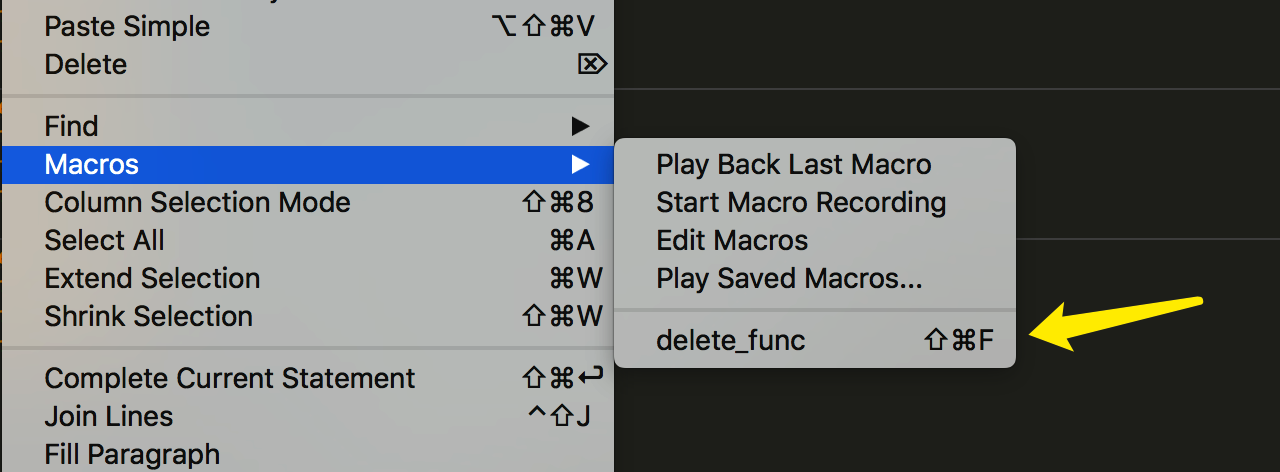This screenshot has width=1280, height=472.
Task: Open the Find submenu
Action: [x=307, y=127]
